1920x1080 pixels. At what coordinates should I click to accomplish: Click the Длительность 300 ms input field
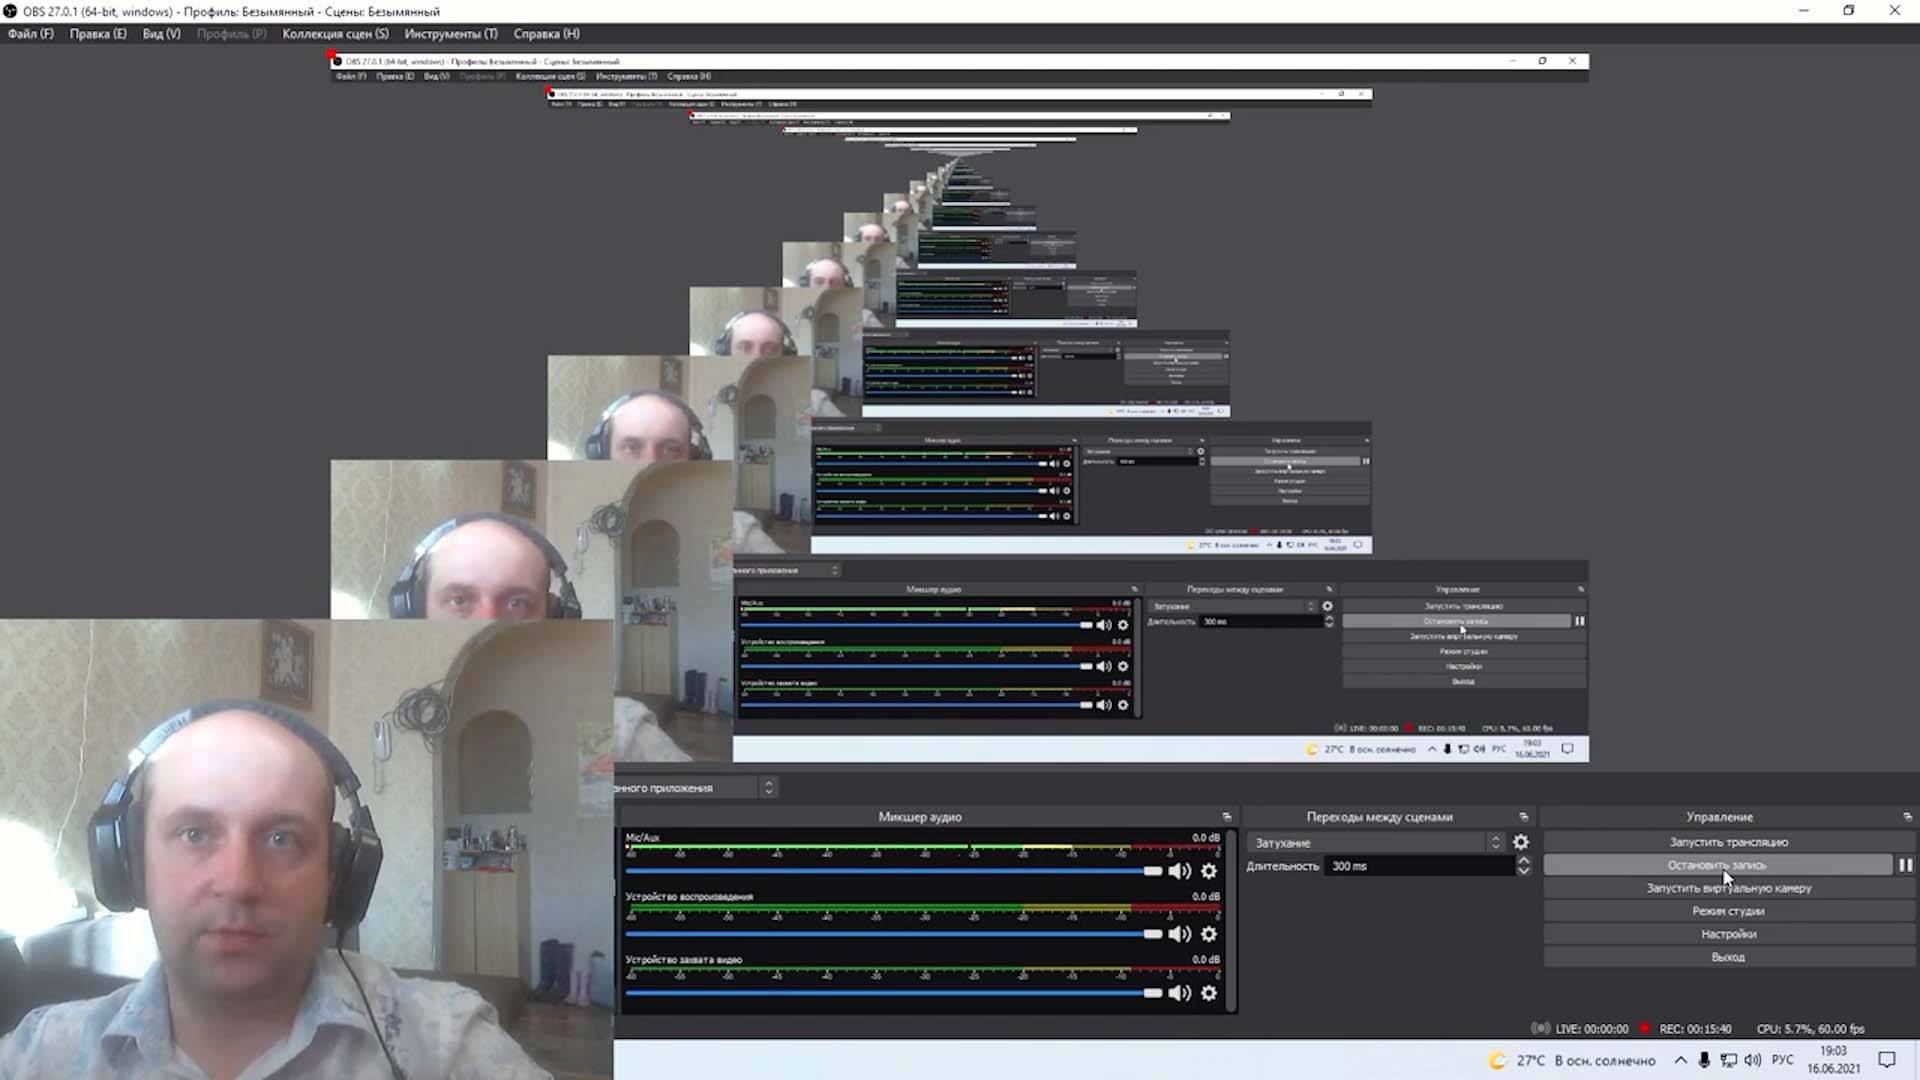(1420, 866)
